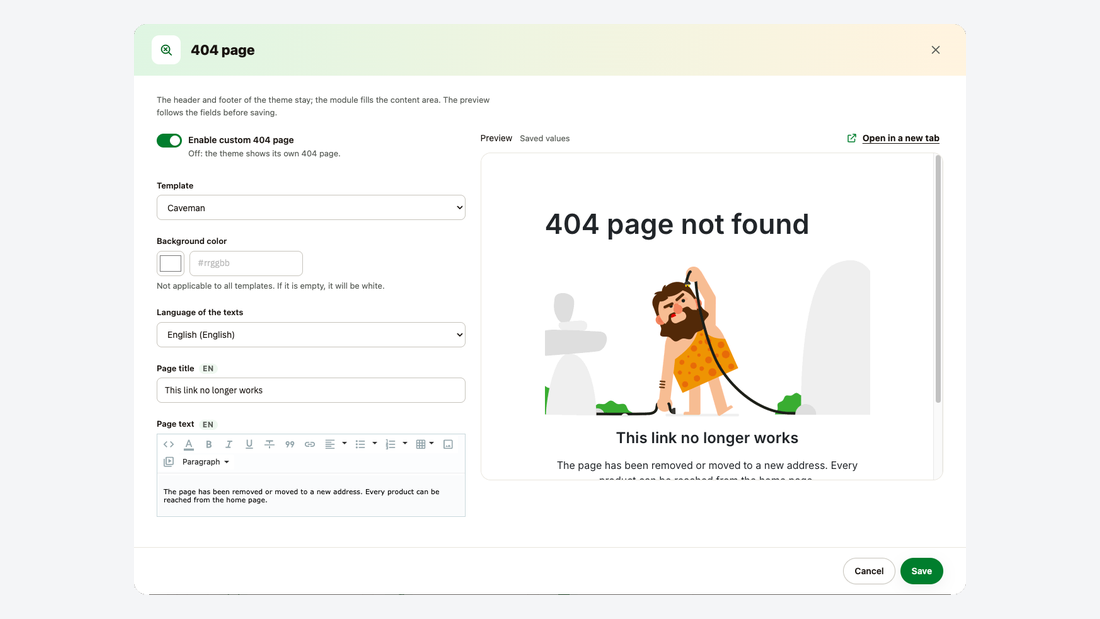The image size is (1100, 619).
Task: Click the Save button
Action: point(921,571)
